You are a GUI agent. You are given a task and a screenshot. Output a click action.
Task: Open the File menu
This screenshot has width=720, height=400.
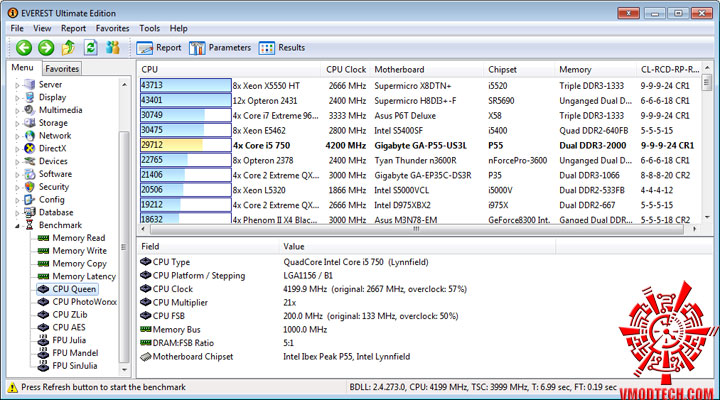17,28
